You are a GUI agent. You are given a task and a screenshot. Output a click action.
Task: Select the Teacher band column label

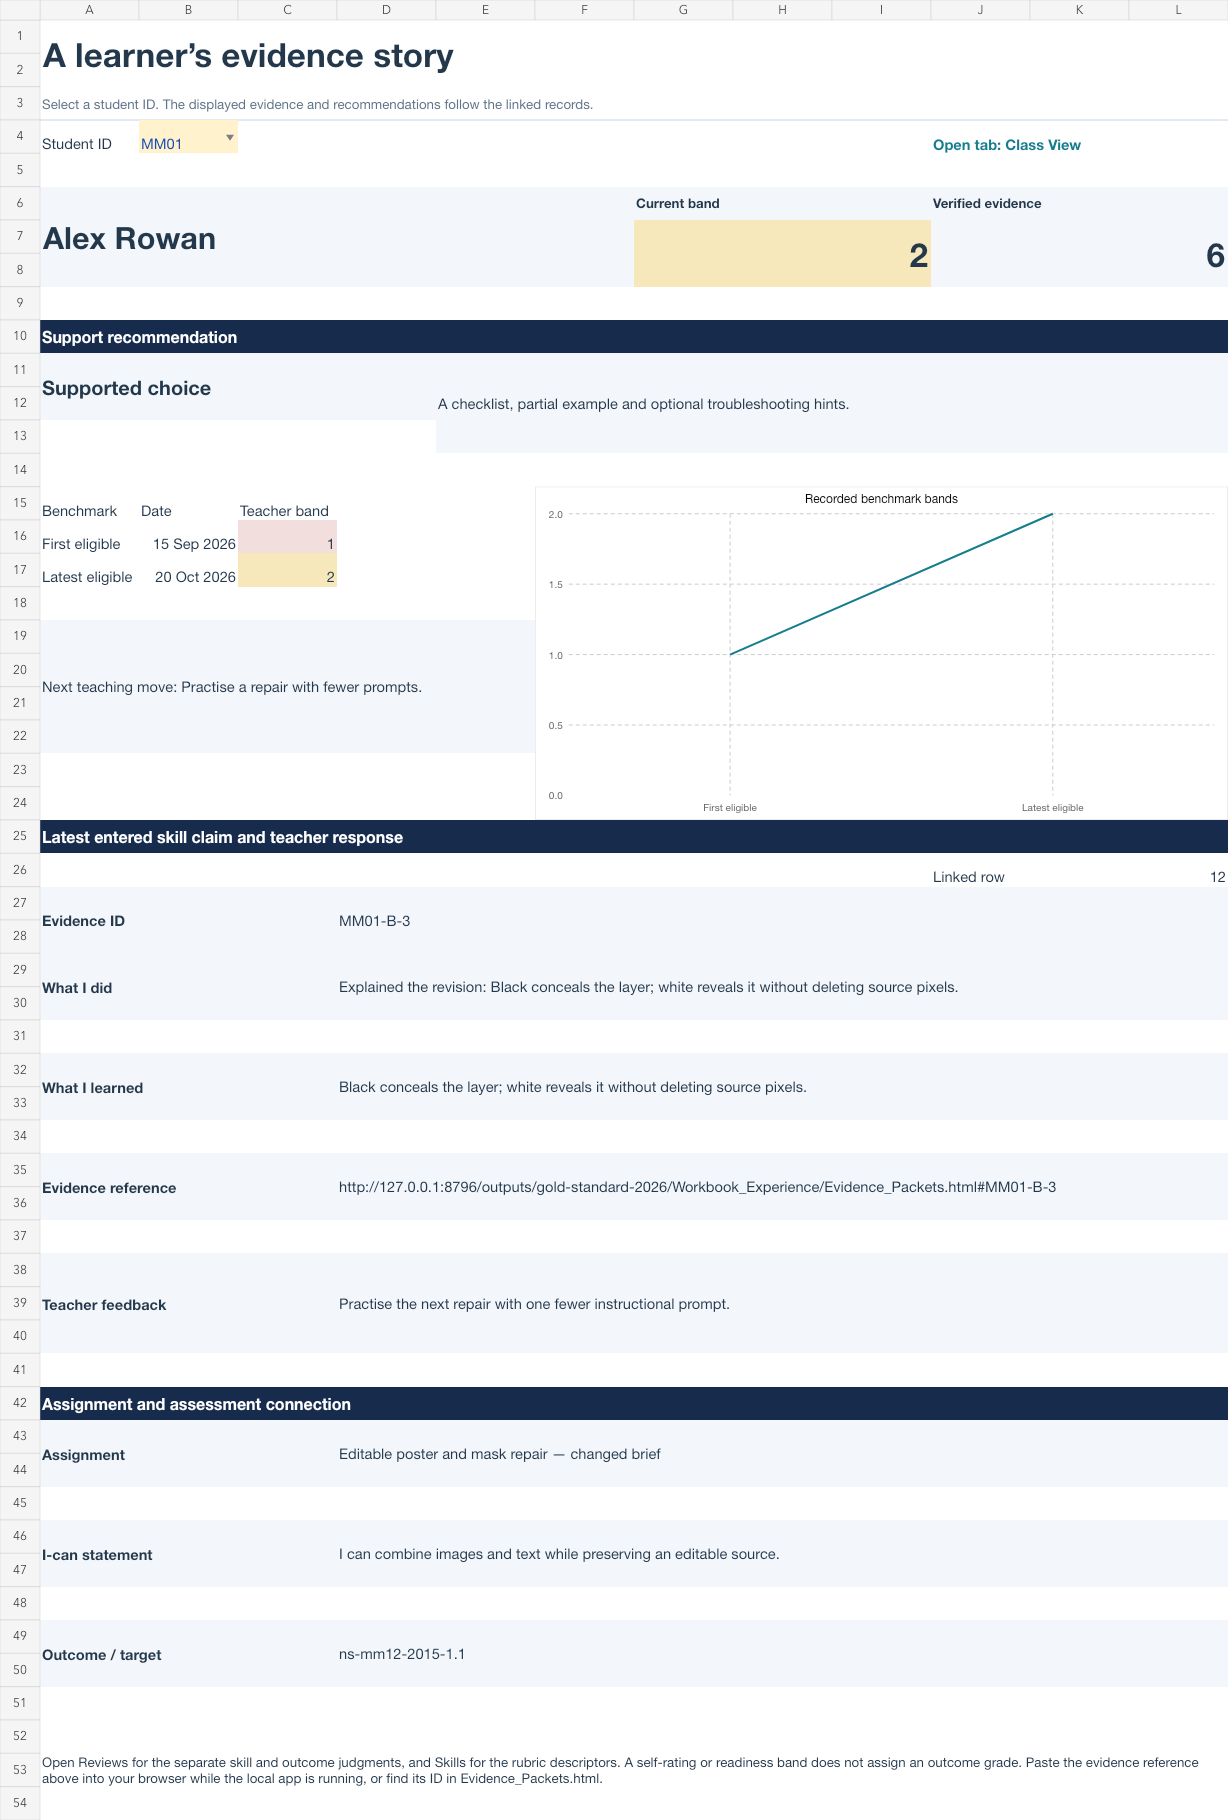click(284, 511)
